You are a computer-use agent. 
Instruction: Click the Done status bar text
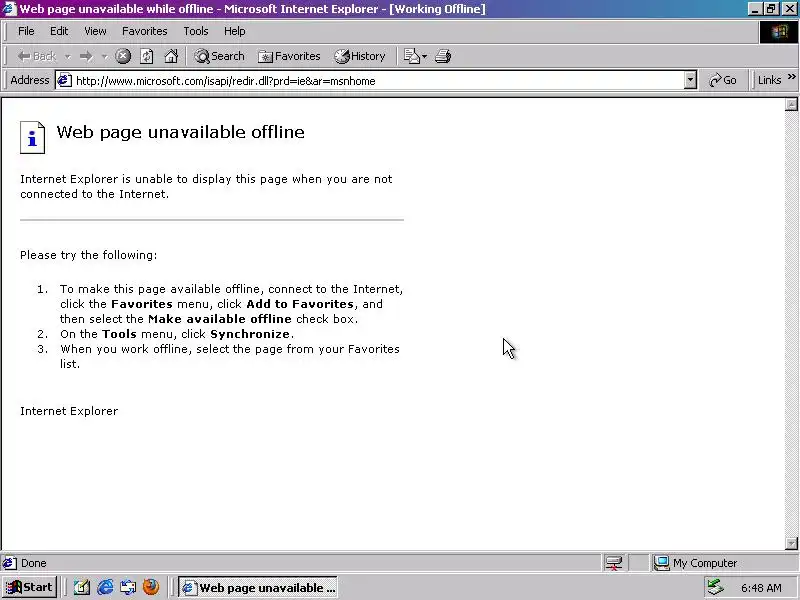pyautogui.click(x=34, y=563)
